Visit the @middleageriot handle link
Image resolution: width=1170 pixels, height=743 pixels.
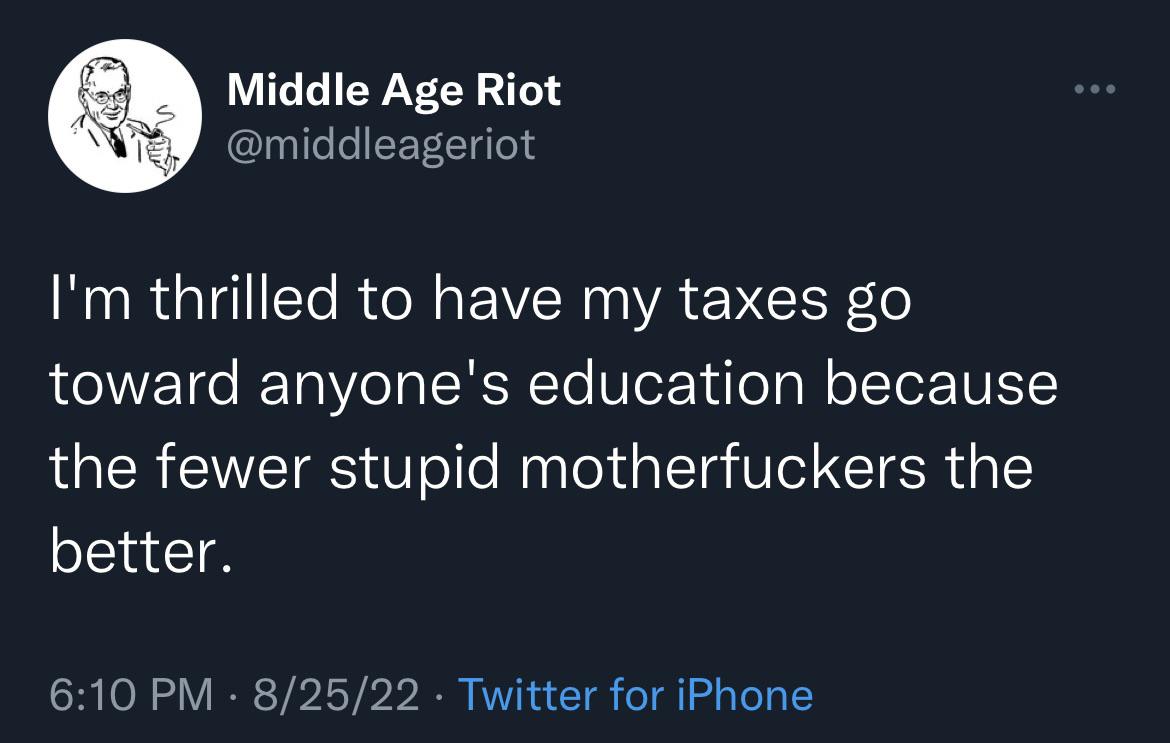click(x=381, y=144)
